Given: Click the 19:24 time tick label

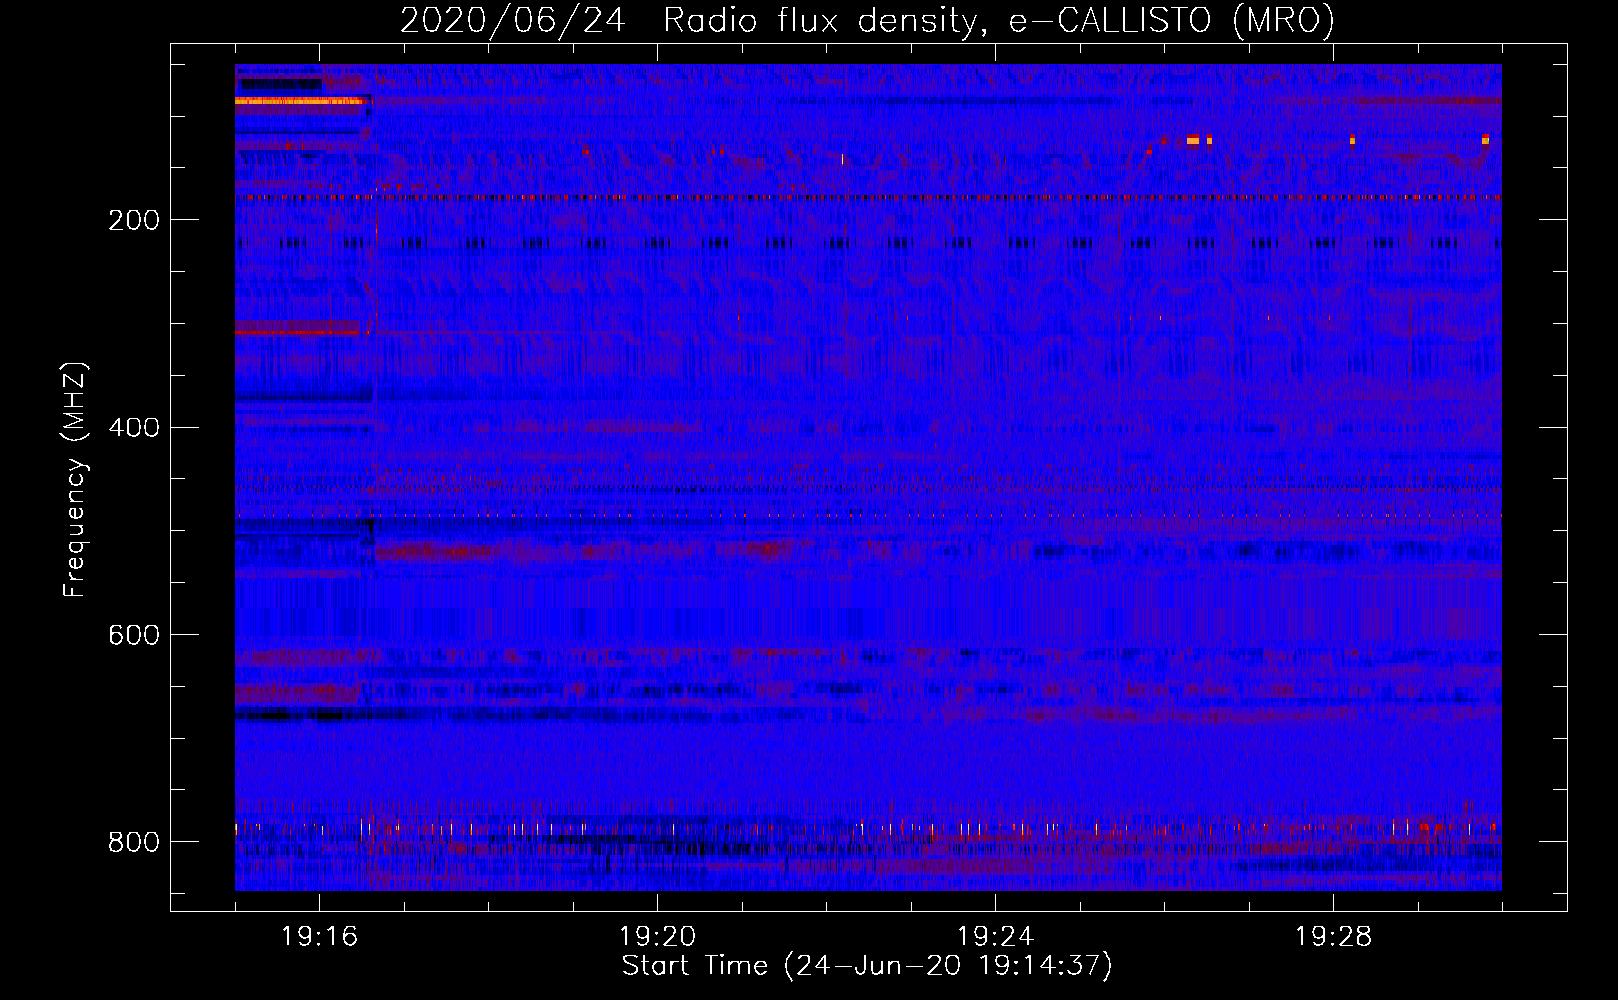Looking at the screenshot, I should (x=995, y=937).
